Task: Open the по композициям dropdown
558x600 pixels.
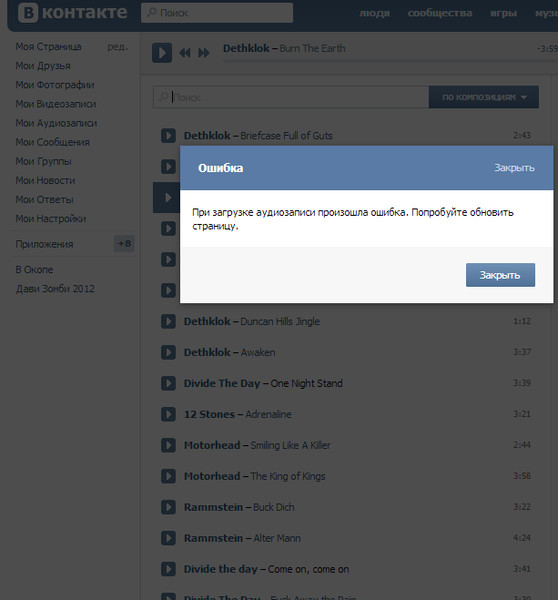Action: pyautogui.click(x=484, y=97)
